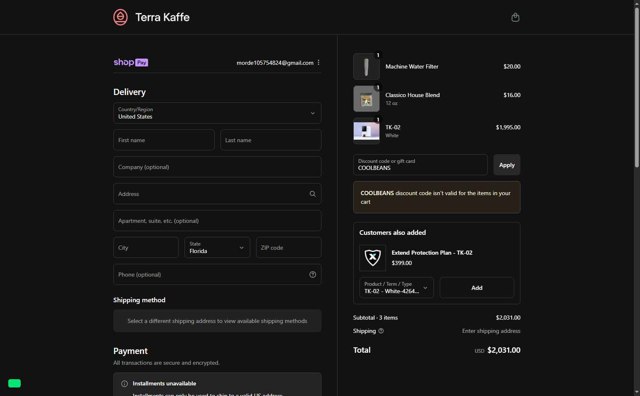Click the $2,031.00 total amount
The width and height of the screenshot is (640, 396).
(x=504, y=350)
